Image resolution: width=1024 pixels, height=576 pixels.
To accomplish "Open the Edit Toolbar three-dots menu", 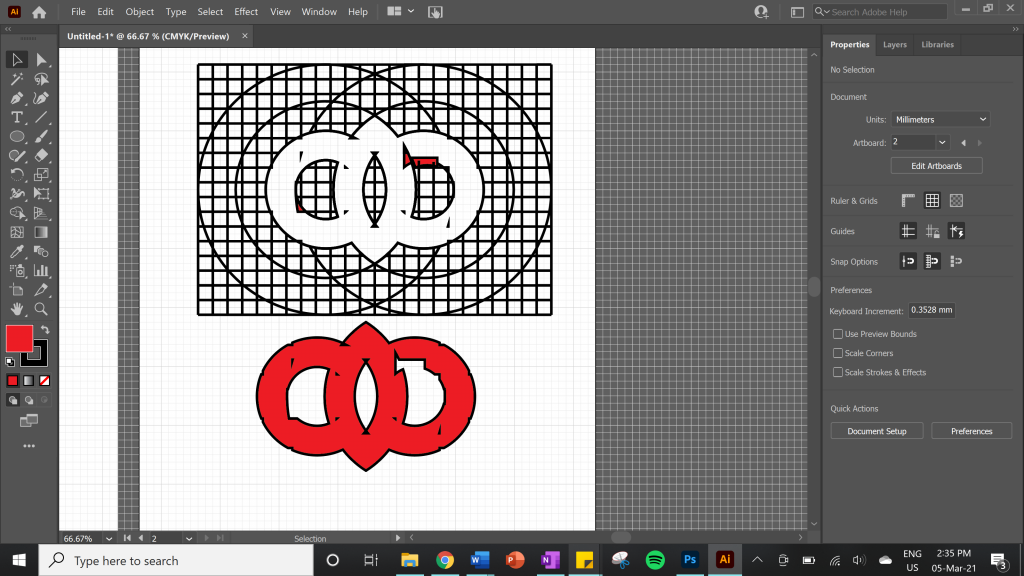I will pyautogui.click(x=29, y=446).
